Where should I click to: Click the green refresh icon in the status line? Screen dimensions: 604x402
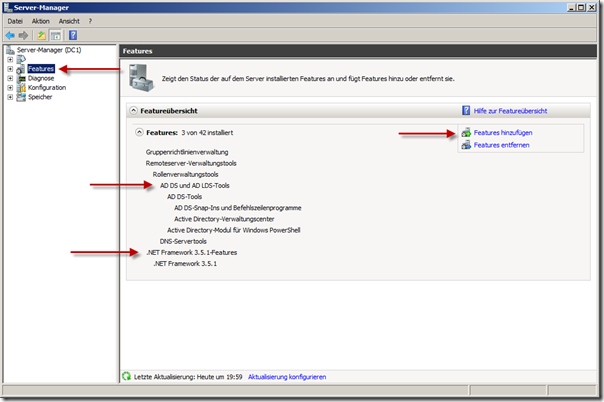127,377
